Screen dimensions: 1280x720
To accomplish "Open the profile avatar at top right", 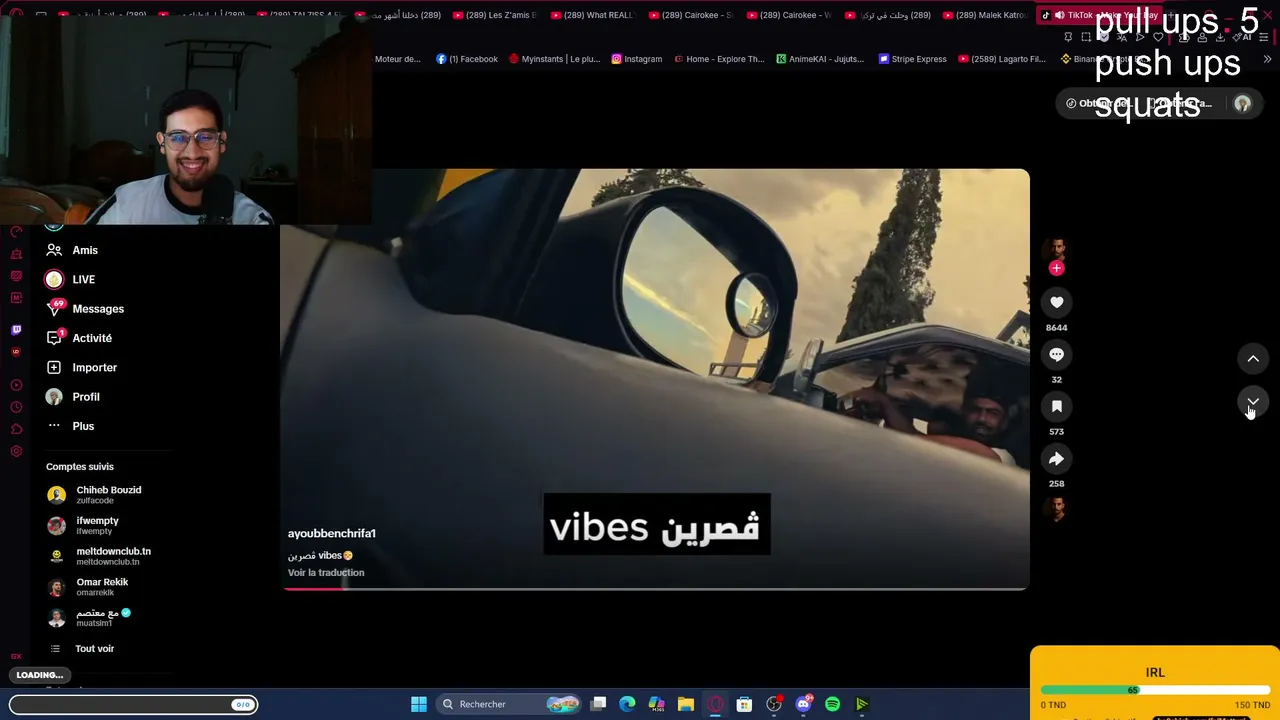I will [x=1242, y=104].
